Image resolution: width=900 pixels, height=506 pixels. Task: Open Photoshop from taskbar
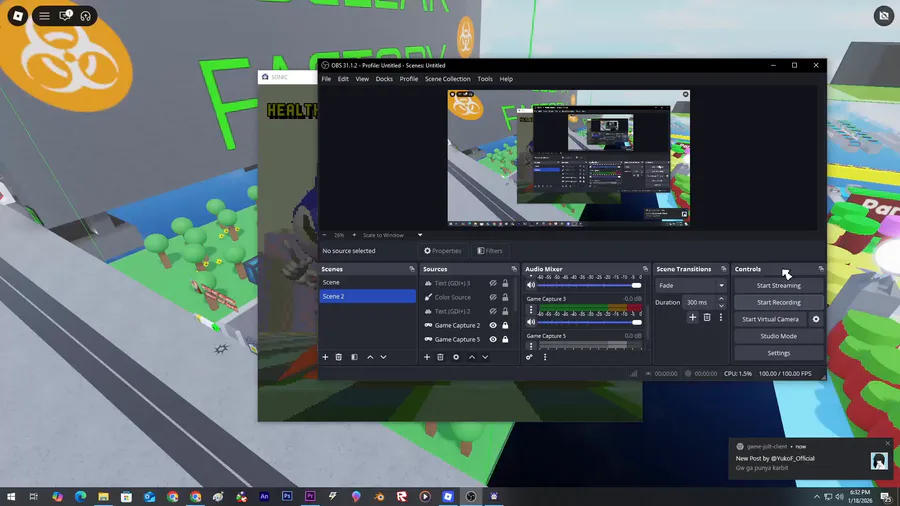pos(287,496)
